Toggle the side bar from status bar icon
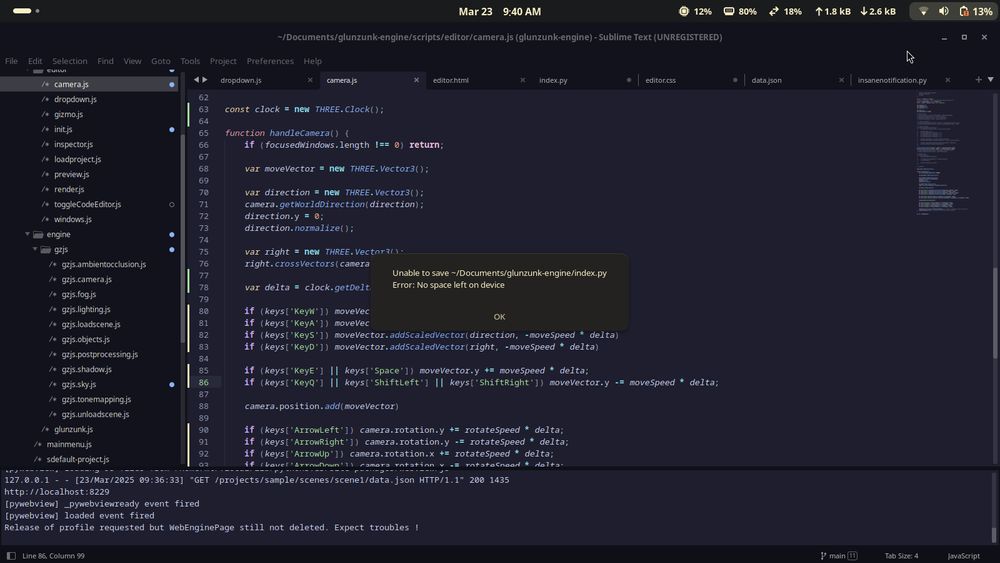Image resolution: width=1000 pixels, height=563 pixels. click(11, 556)
